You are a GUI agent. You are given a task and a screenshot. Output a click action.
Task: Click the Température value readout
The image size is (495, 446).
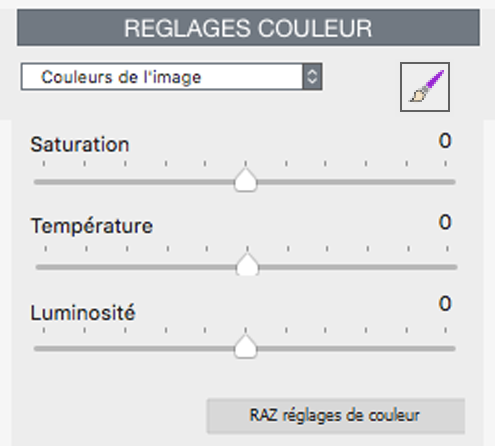pos(445,222)
